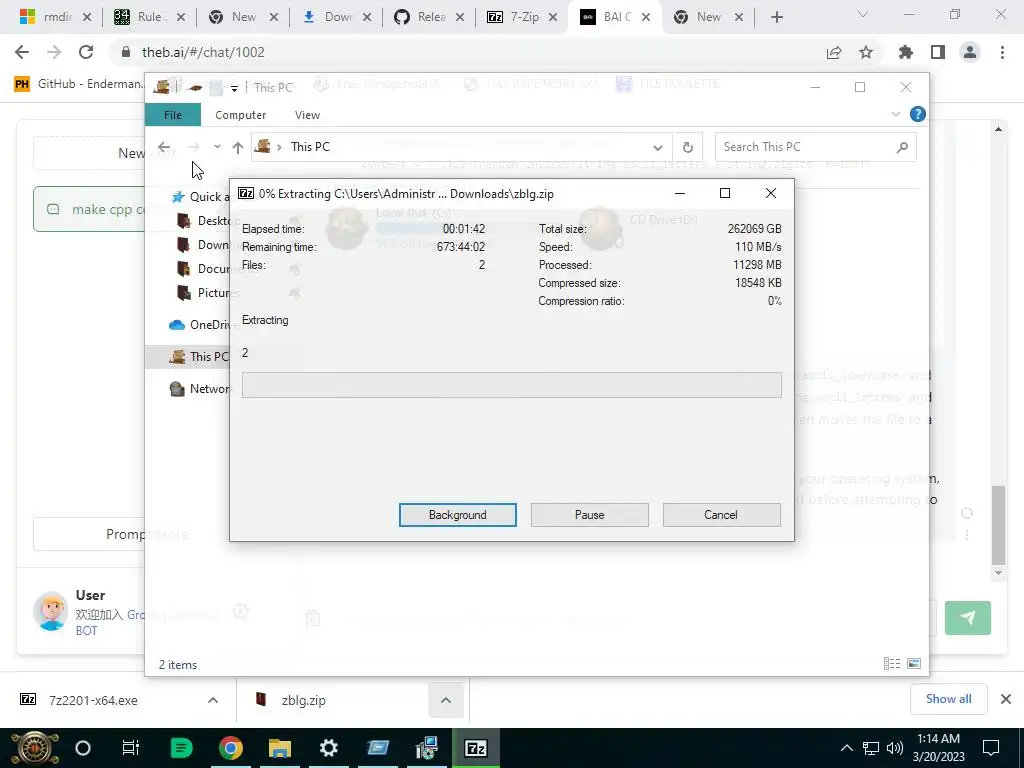Open Chrome extensions puzzle icon

(x=905, y=52)
